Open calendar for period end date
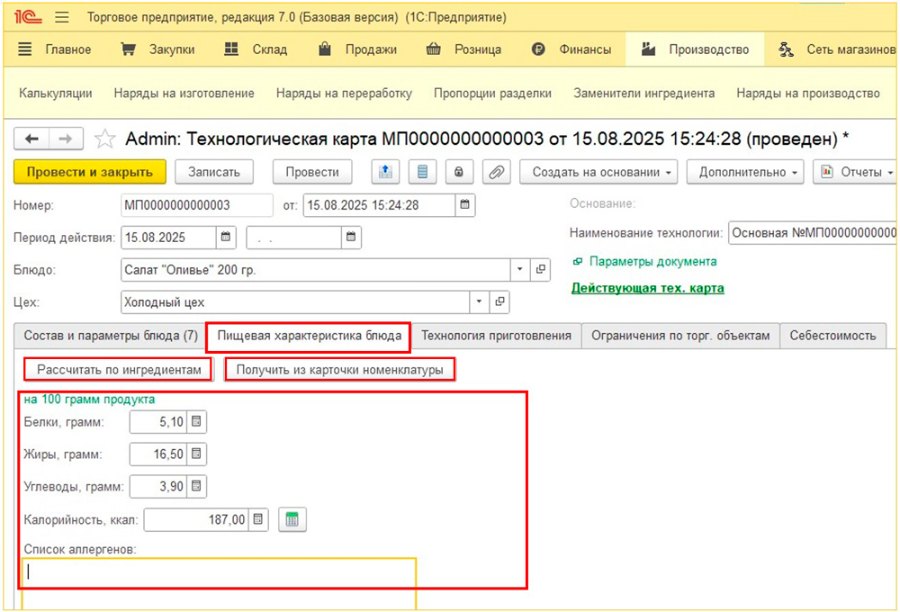Image resolution: width=900 pixels, height=612 pixels. click(351, 237)
